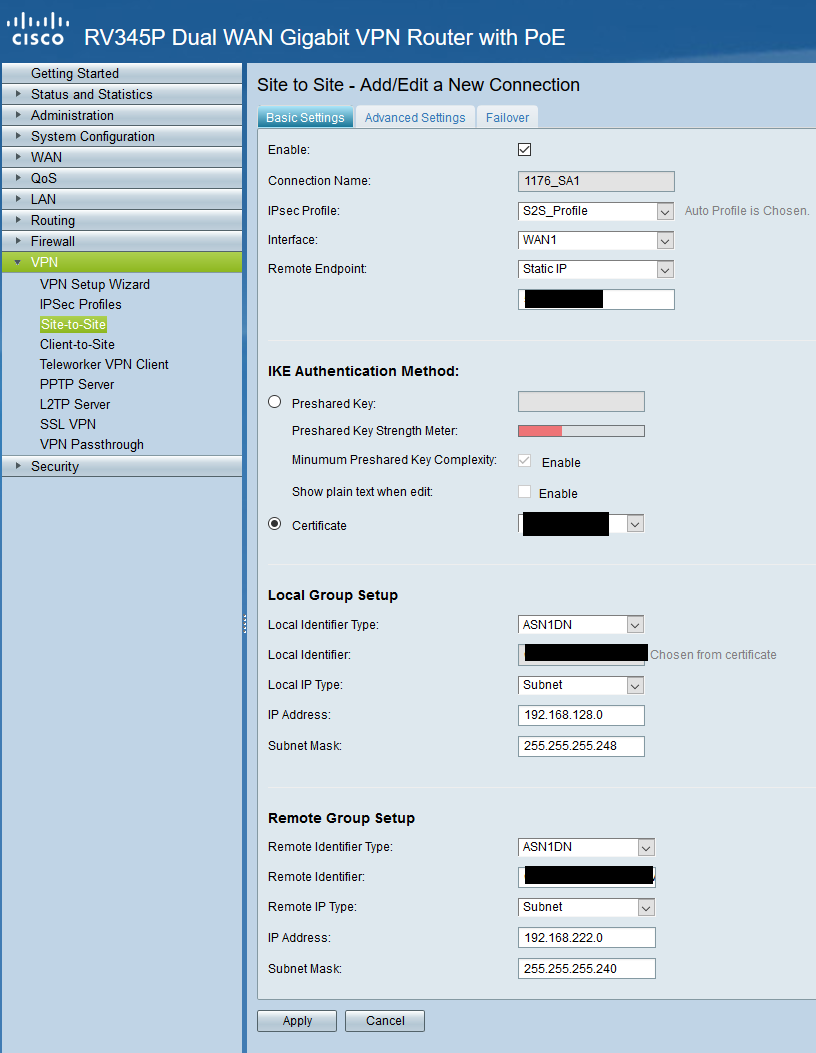
Task: Click the Preshared Key Strength Meter
Action: 580,431
